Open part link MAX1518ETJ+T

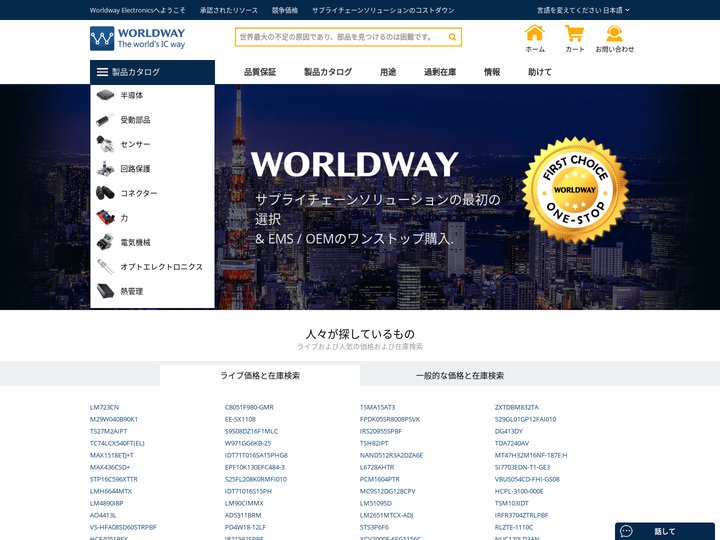[x=112, y=455]
